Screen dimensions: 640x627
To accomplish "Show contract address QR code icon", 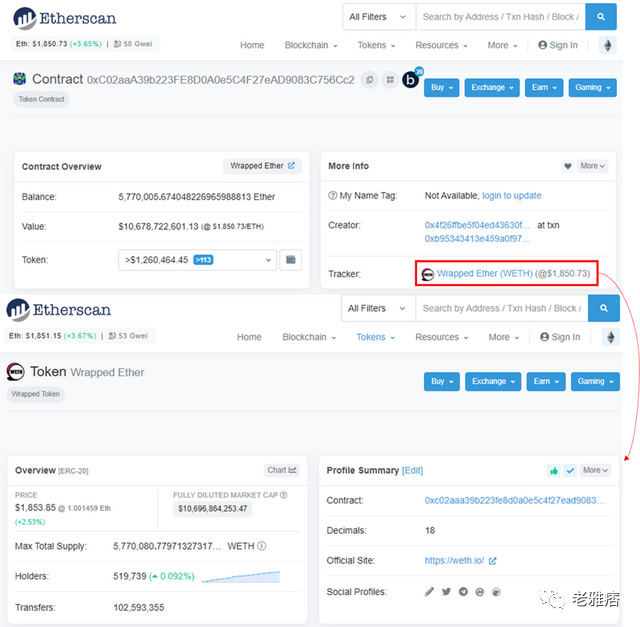I will [x=390, y=80].
